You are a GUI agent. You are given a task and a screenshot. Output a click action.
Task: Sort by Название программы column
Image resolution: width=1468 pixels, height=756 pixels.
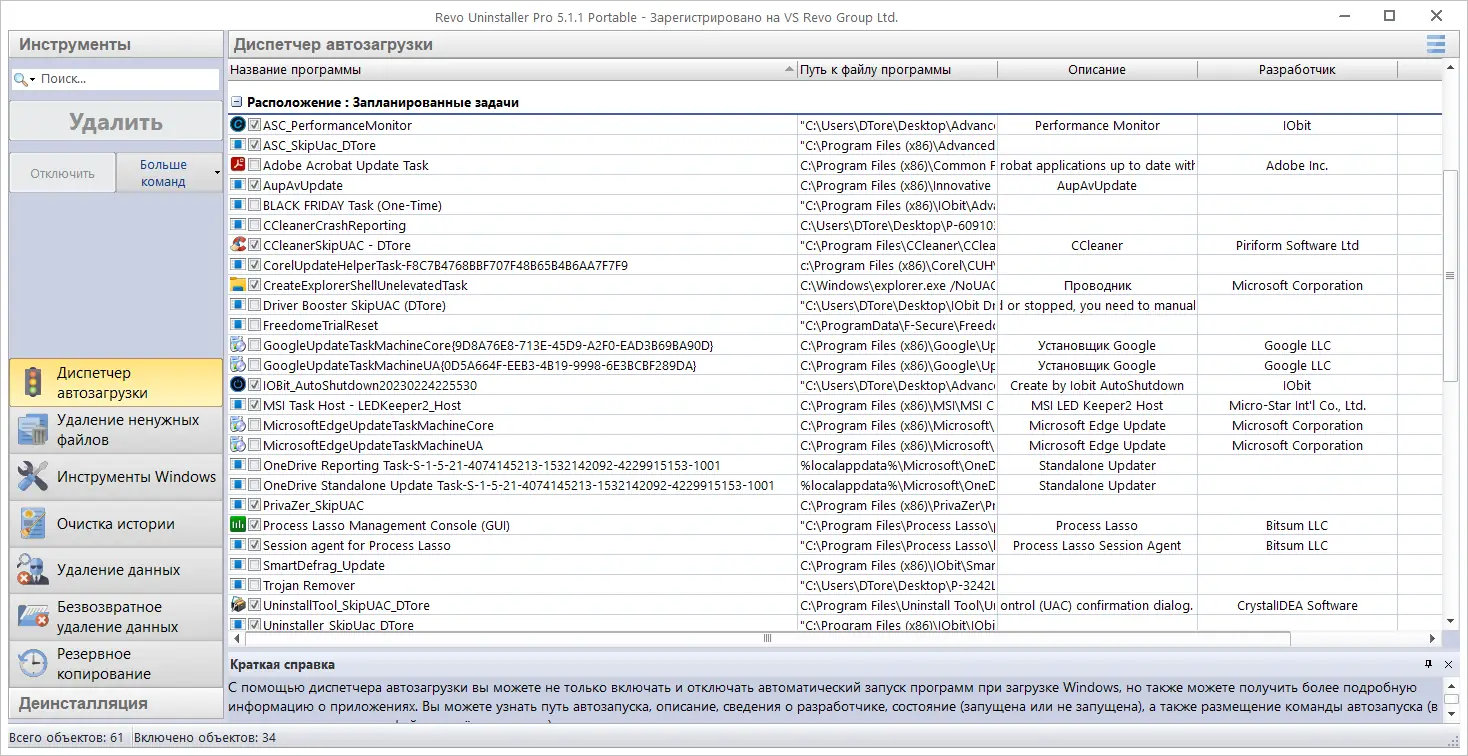[512, 70]
